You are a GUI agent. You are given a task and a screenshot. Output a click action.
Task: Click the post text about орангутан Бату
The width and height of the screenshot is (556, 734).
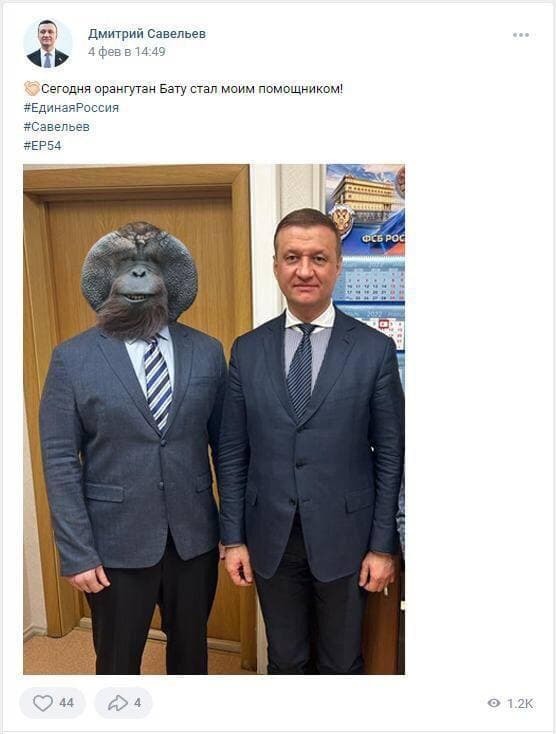click(192, 88)
